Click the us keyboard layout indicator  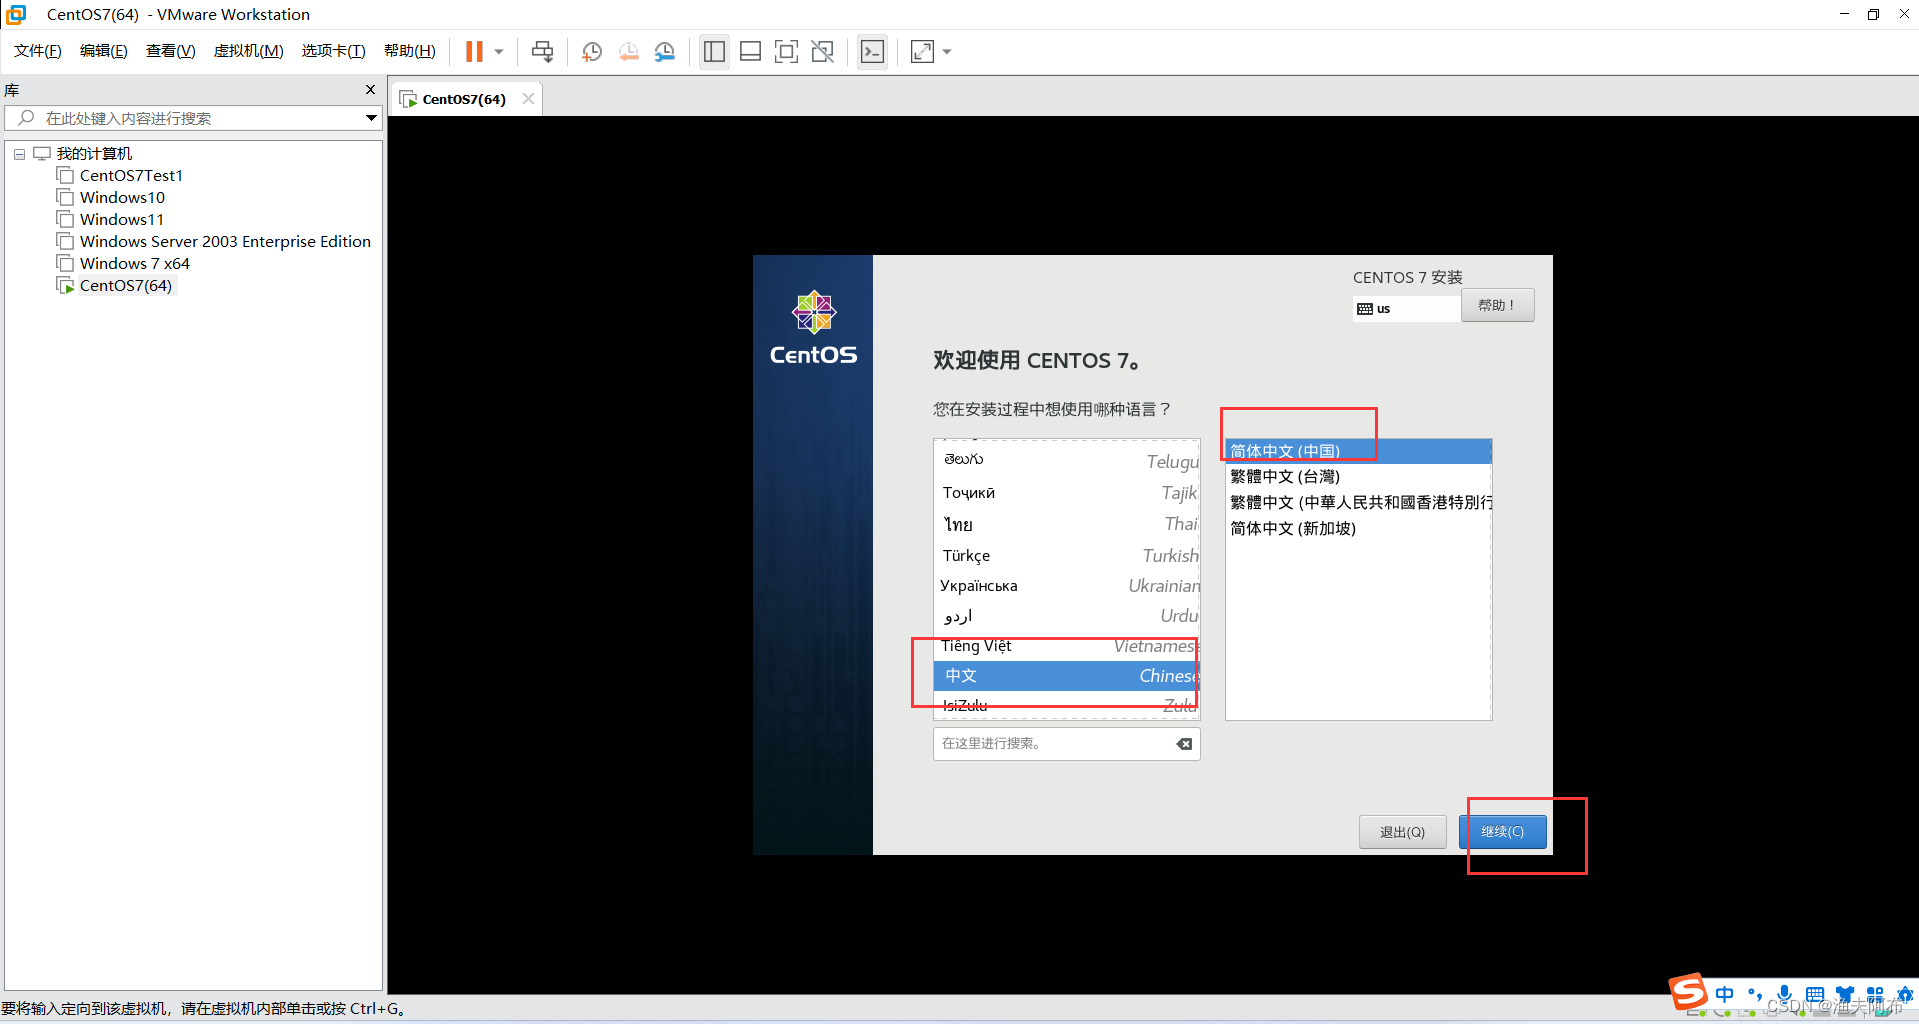(1406, 308)
